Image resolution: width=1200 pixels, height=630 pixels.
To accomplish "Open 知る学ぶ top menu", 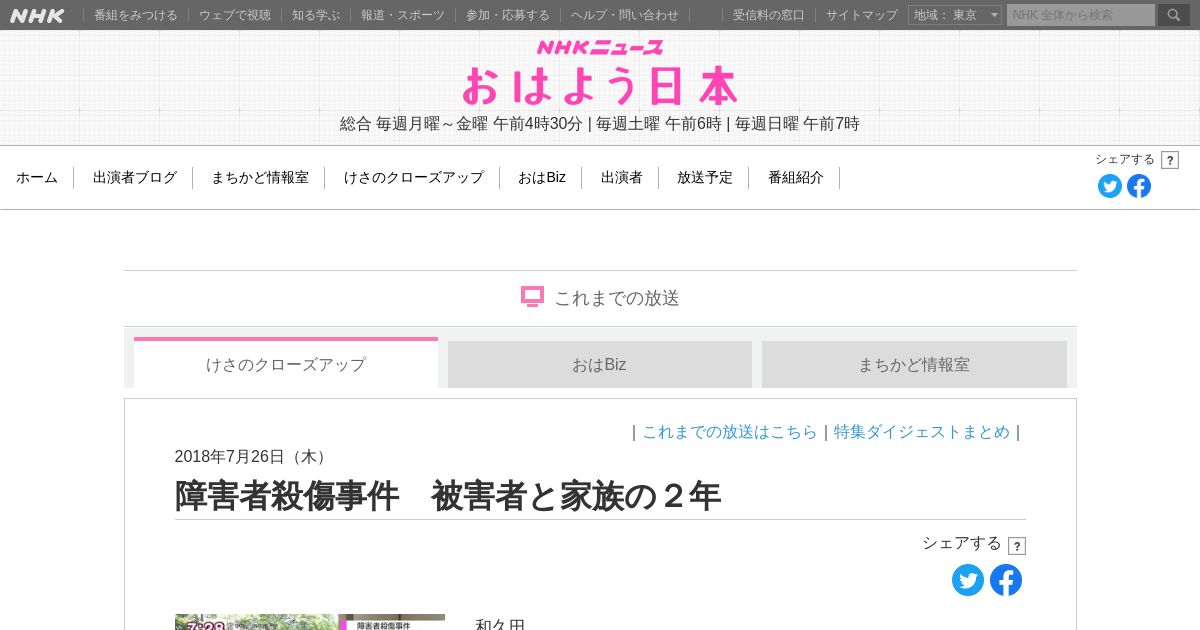I will click(x=316, y=15).
